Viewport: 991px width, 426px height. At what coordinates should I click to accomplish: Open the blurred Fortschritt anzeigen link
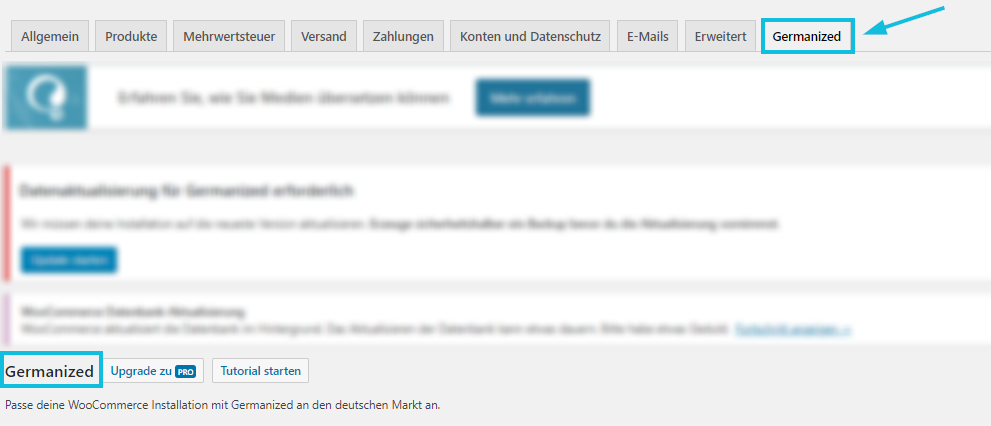click(x=793, y=329)
